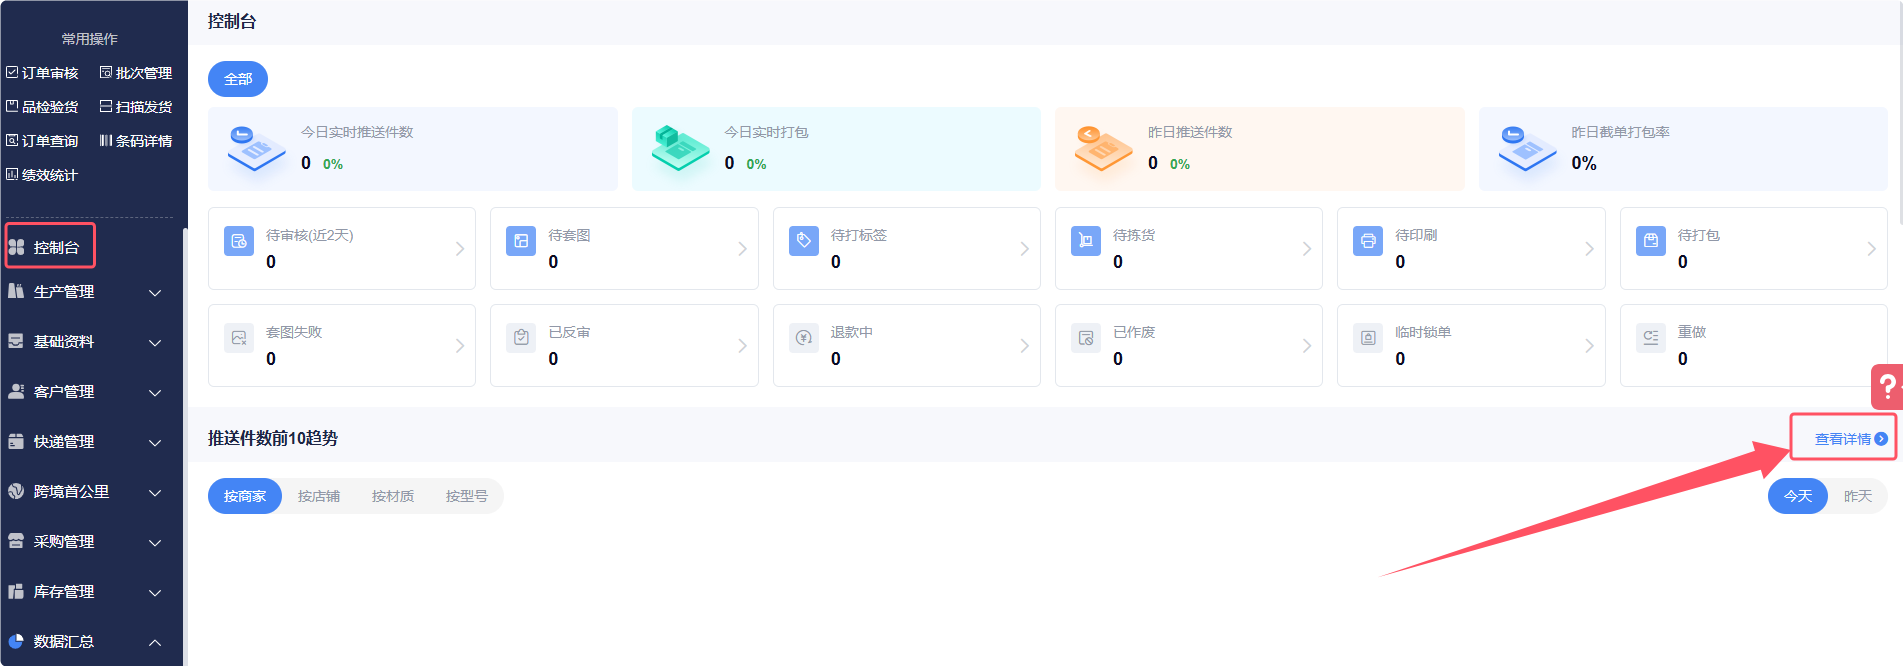Switch to the 按型号 tab
Viewport: 1903px width, 666px height.
[x=467, y=496]
